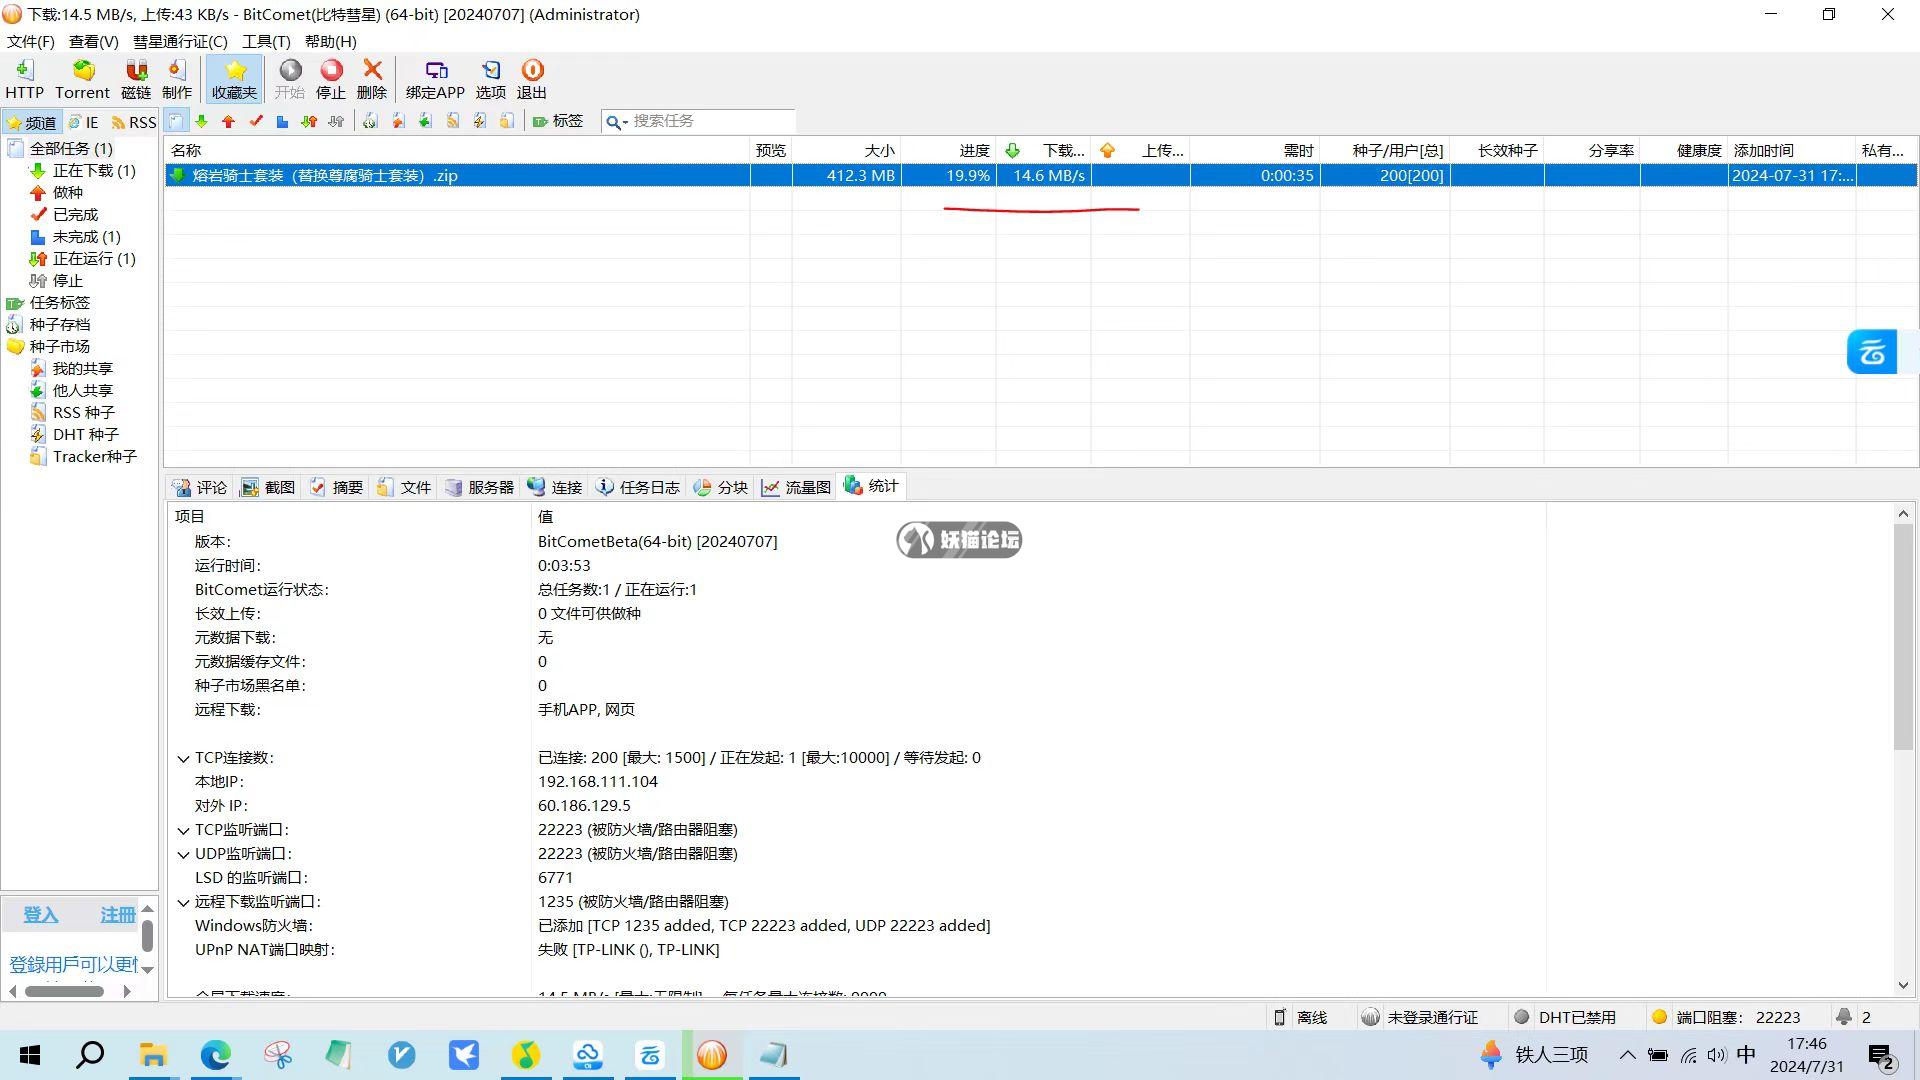The image size is (1920, 1080).
Task: Select 正在下载 (1) in the sidebar
Action: pyautogui.click(x=94, y=170)
